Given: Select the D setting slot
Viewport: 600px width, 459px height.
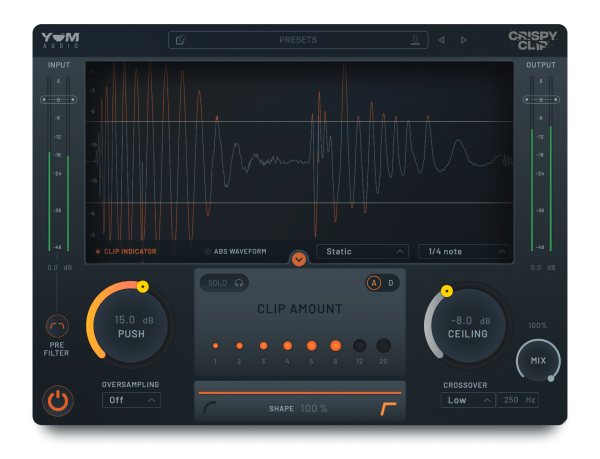Looking at the screenshot, I should point(391,283).
